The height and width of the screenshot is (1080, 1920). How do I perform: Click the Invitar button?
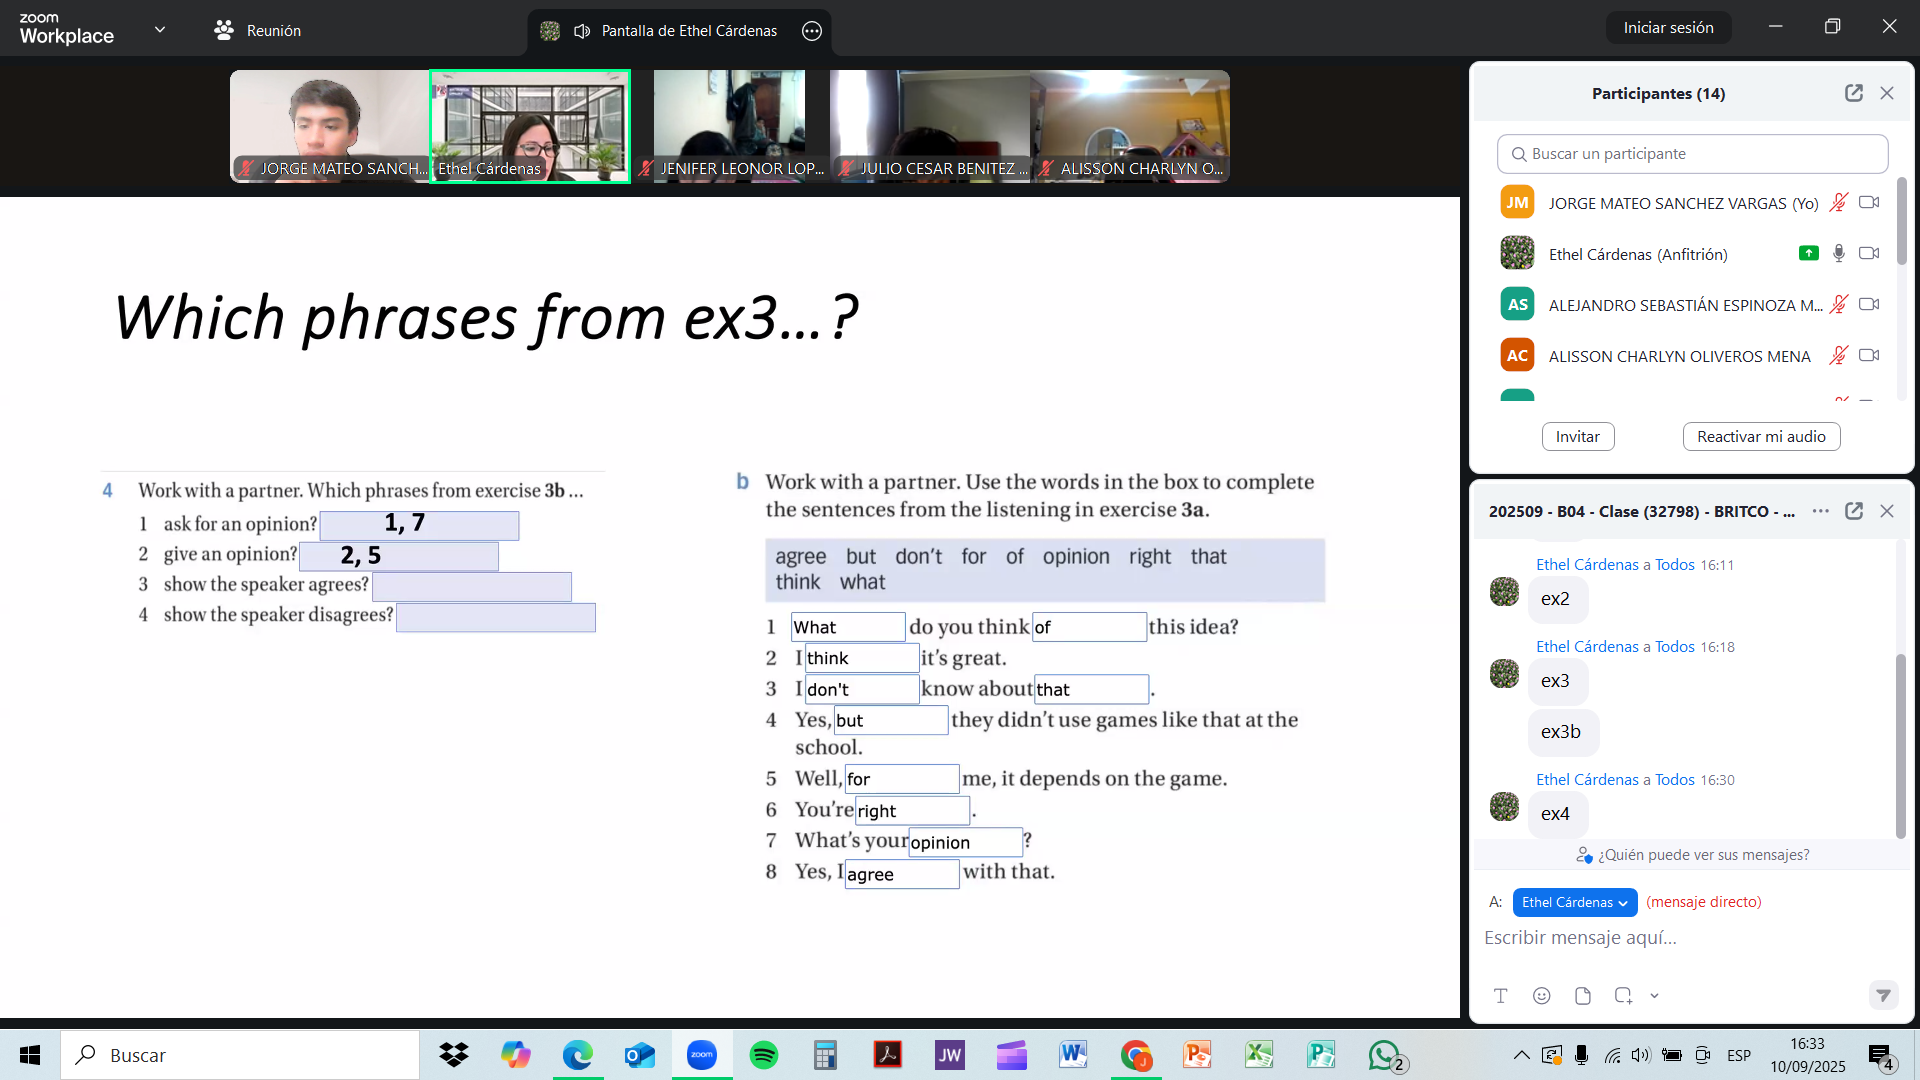(1577, 436)
